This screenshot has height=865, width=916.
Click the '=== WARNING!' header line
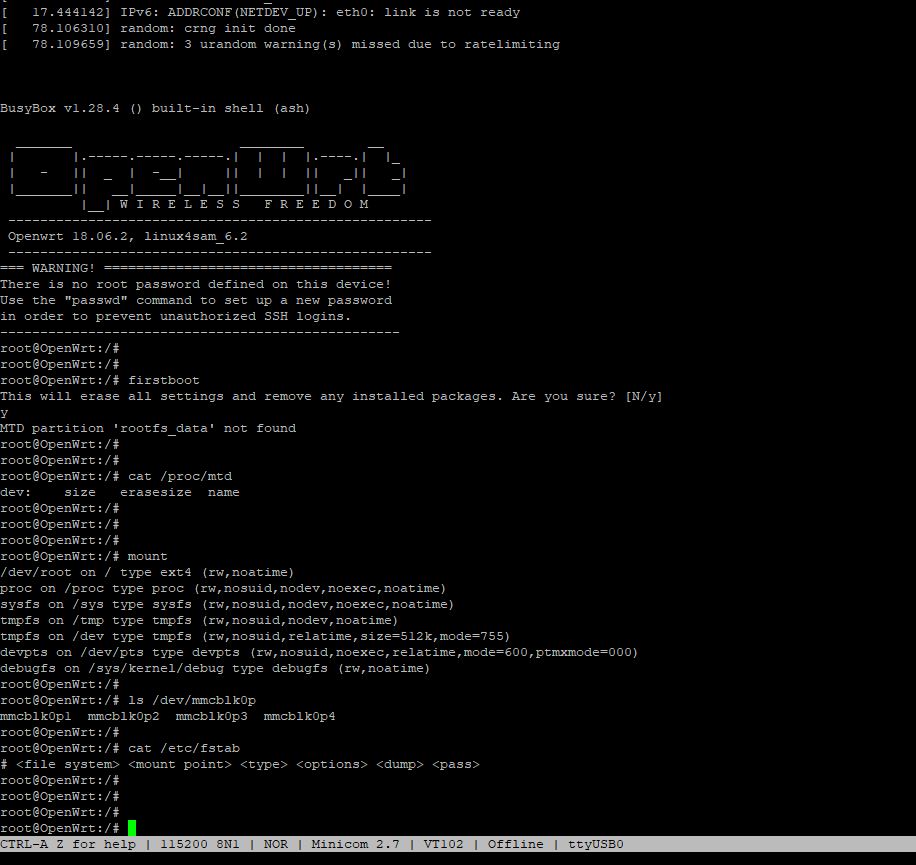tap(196, 268)
